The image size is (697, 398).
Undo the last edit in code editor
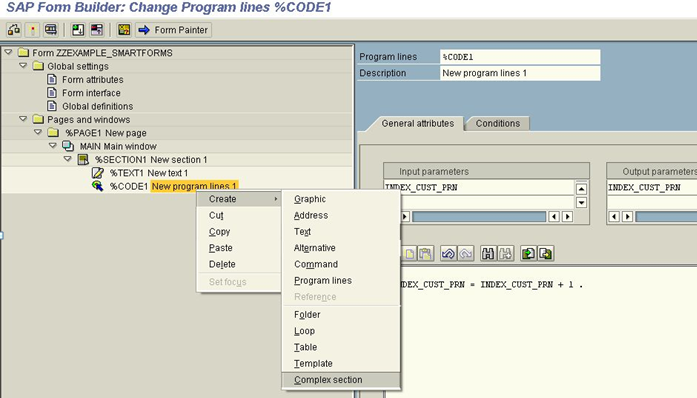(448, 253)
